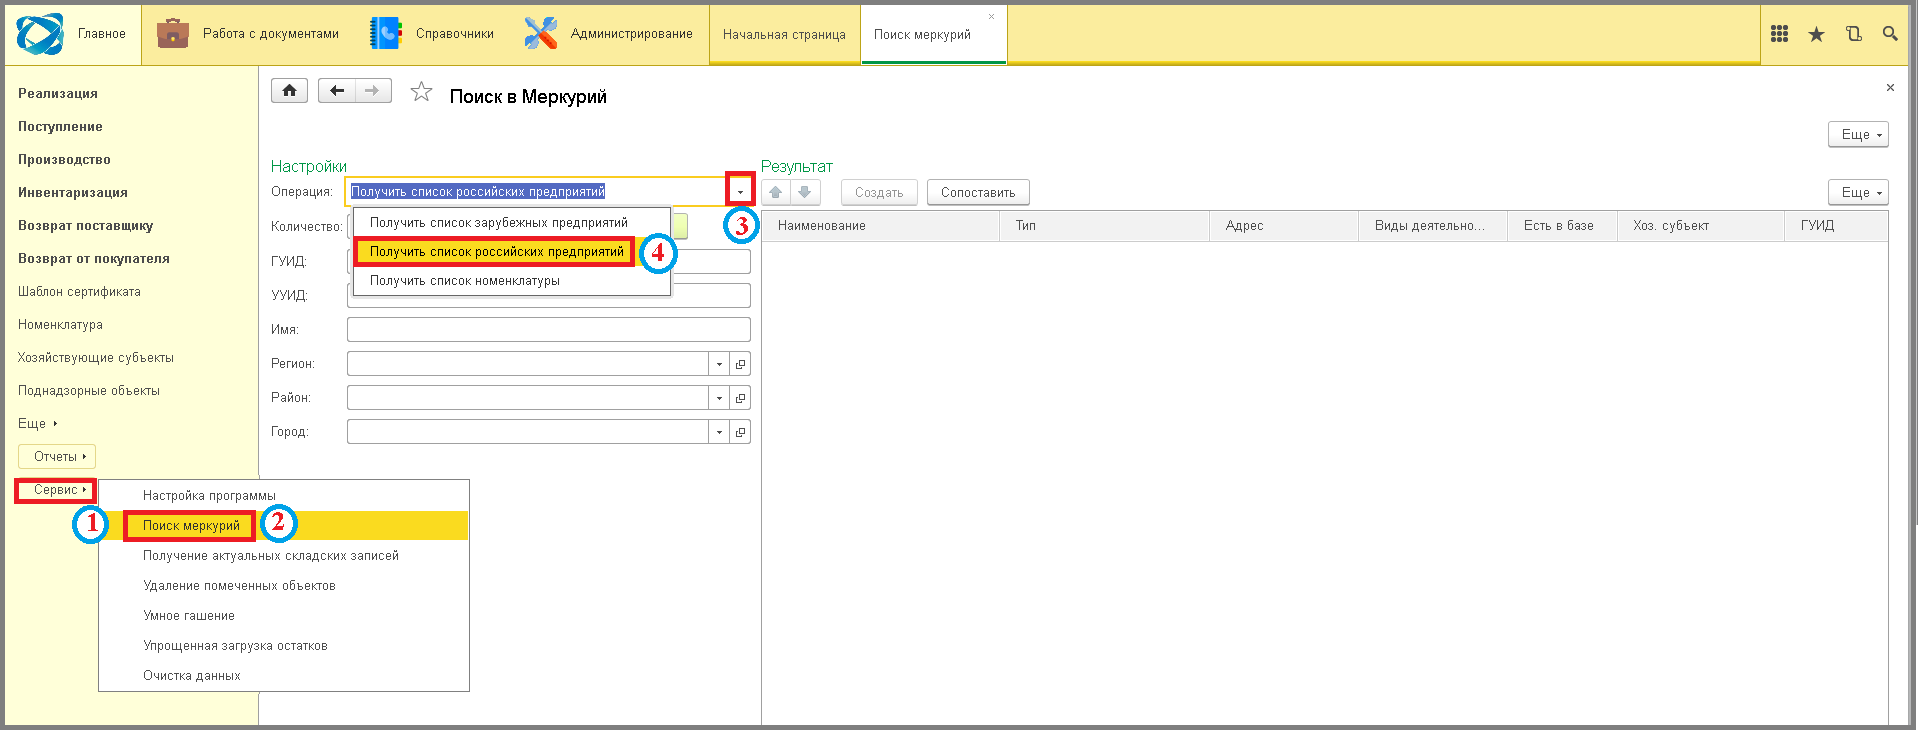Screen dimensions: 1918x730
Task: Open Район field open-form icon
Action: point(740,398)
